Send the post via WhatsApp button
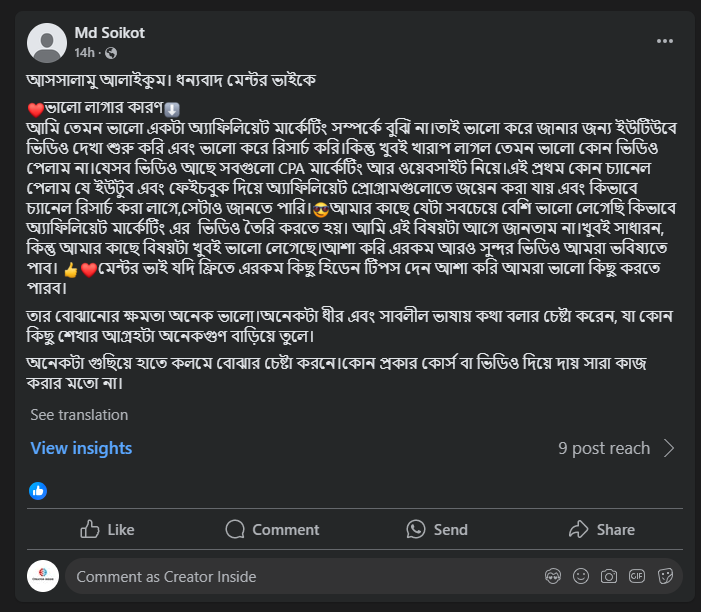This screenshot has height=612, width=701. (436, 529)
